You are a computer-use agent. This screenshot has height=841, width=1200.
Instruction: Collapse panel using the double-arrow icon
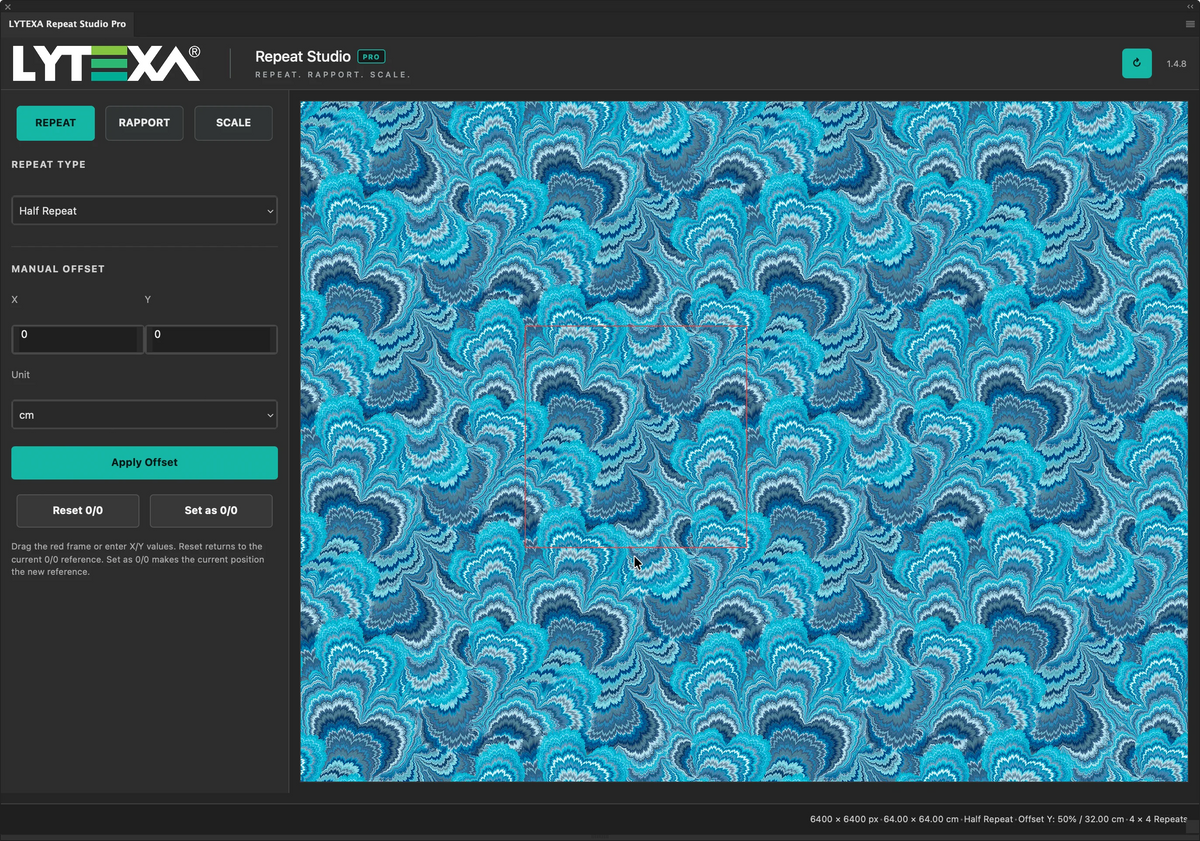[x=1190, y=6]
